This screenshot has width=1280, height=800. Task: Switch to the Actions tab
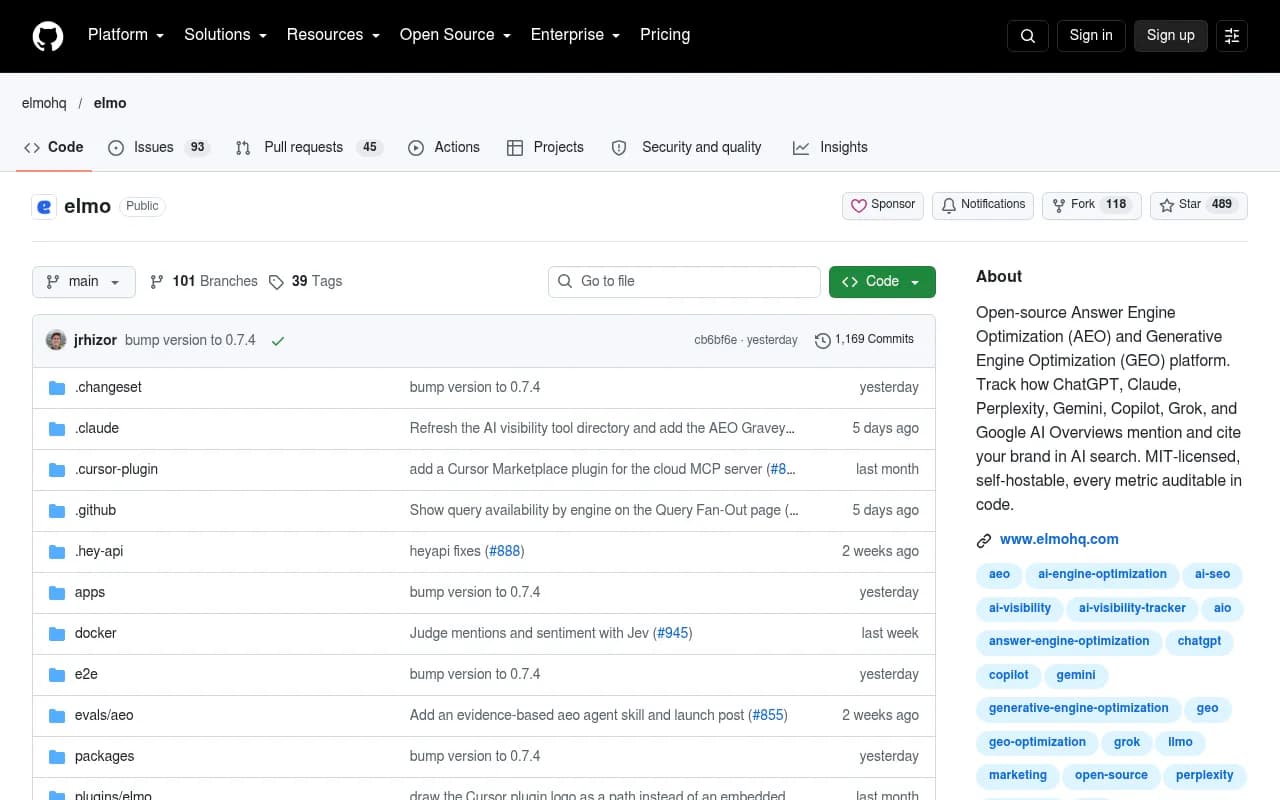tap(444, 147)
